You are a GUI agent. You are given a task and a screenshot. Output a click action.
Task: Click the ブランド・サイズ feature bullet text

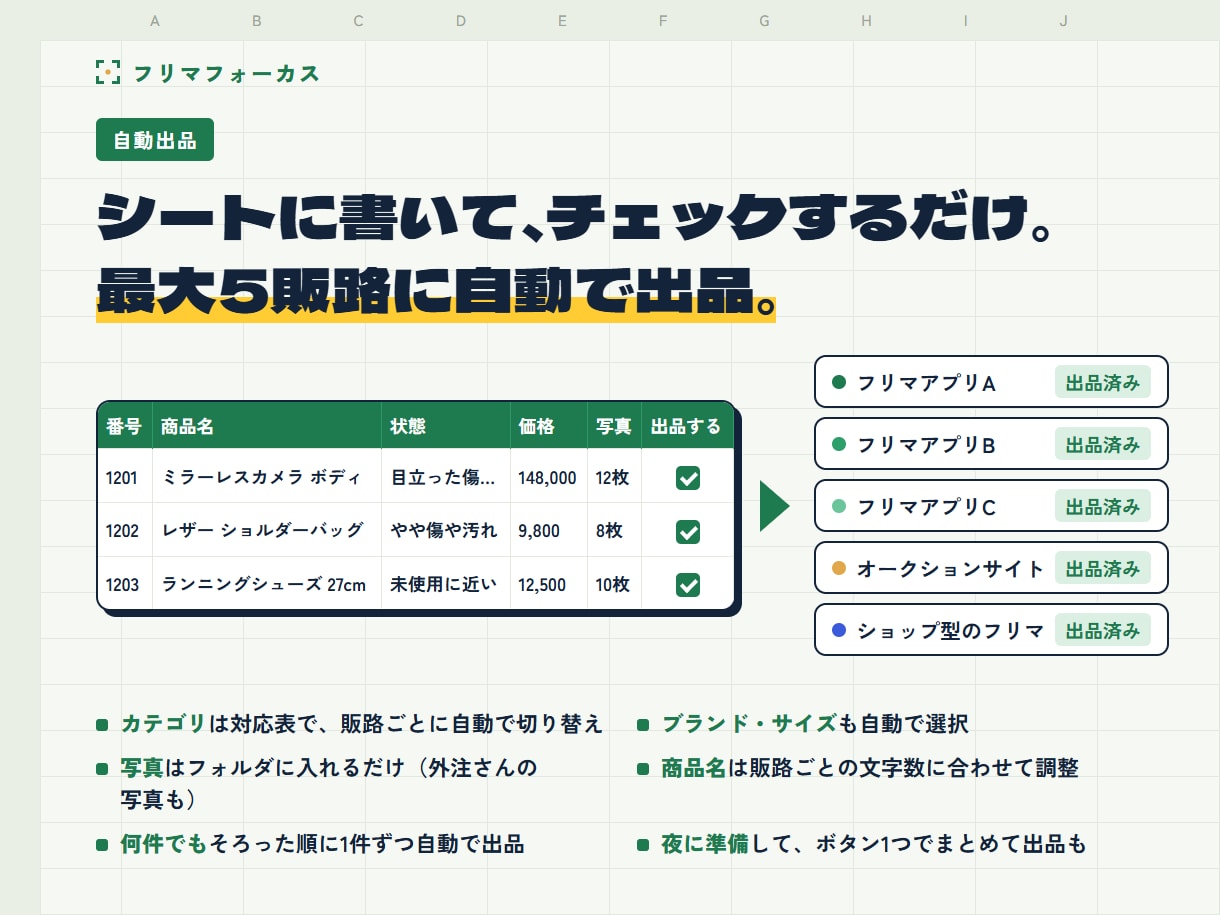pos(815,724)
